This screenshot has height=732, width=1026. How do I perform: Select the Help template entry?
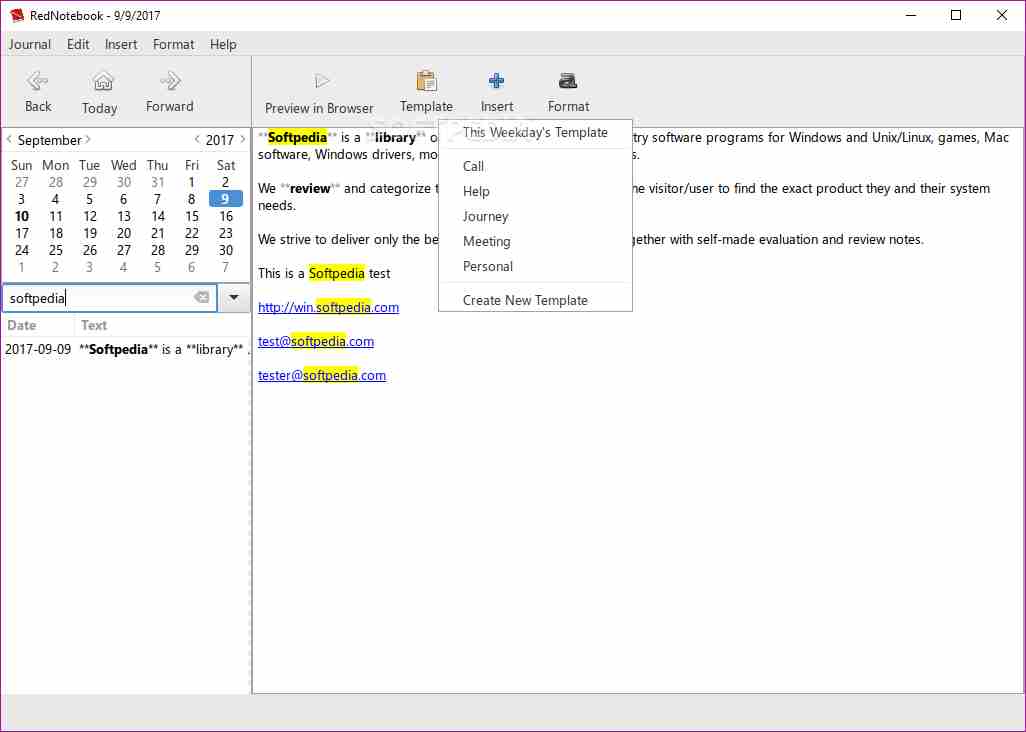(535, 192)
